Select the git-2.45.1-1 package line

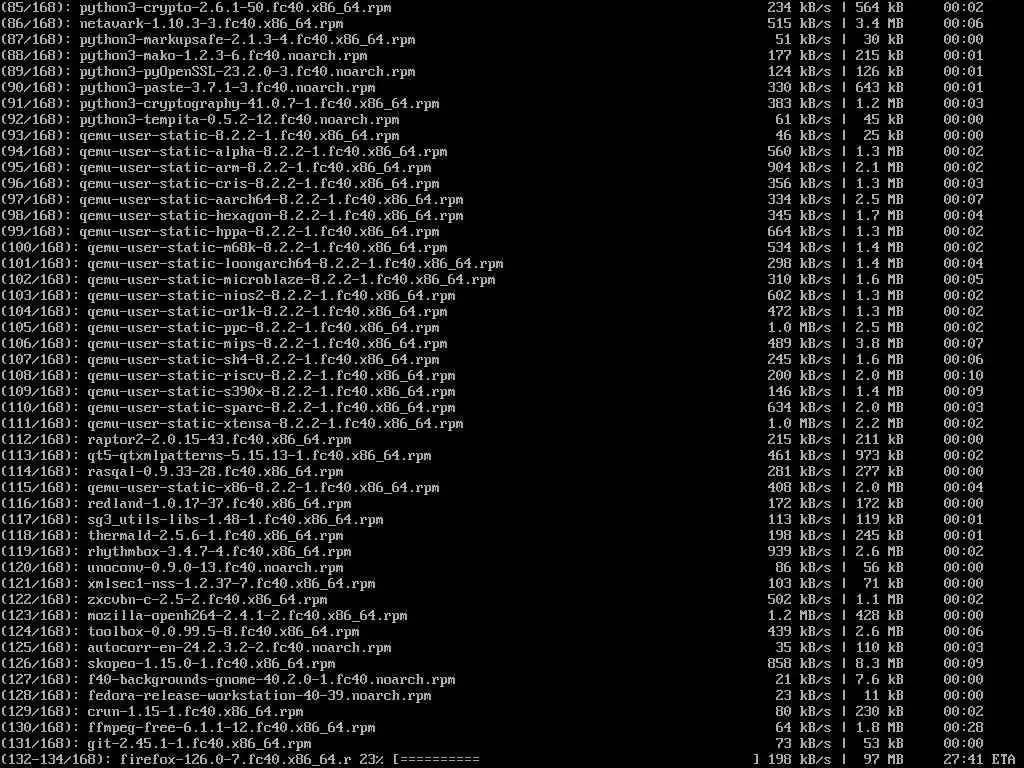click(x=492, y=743)
